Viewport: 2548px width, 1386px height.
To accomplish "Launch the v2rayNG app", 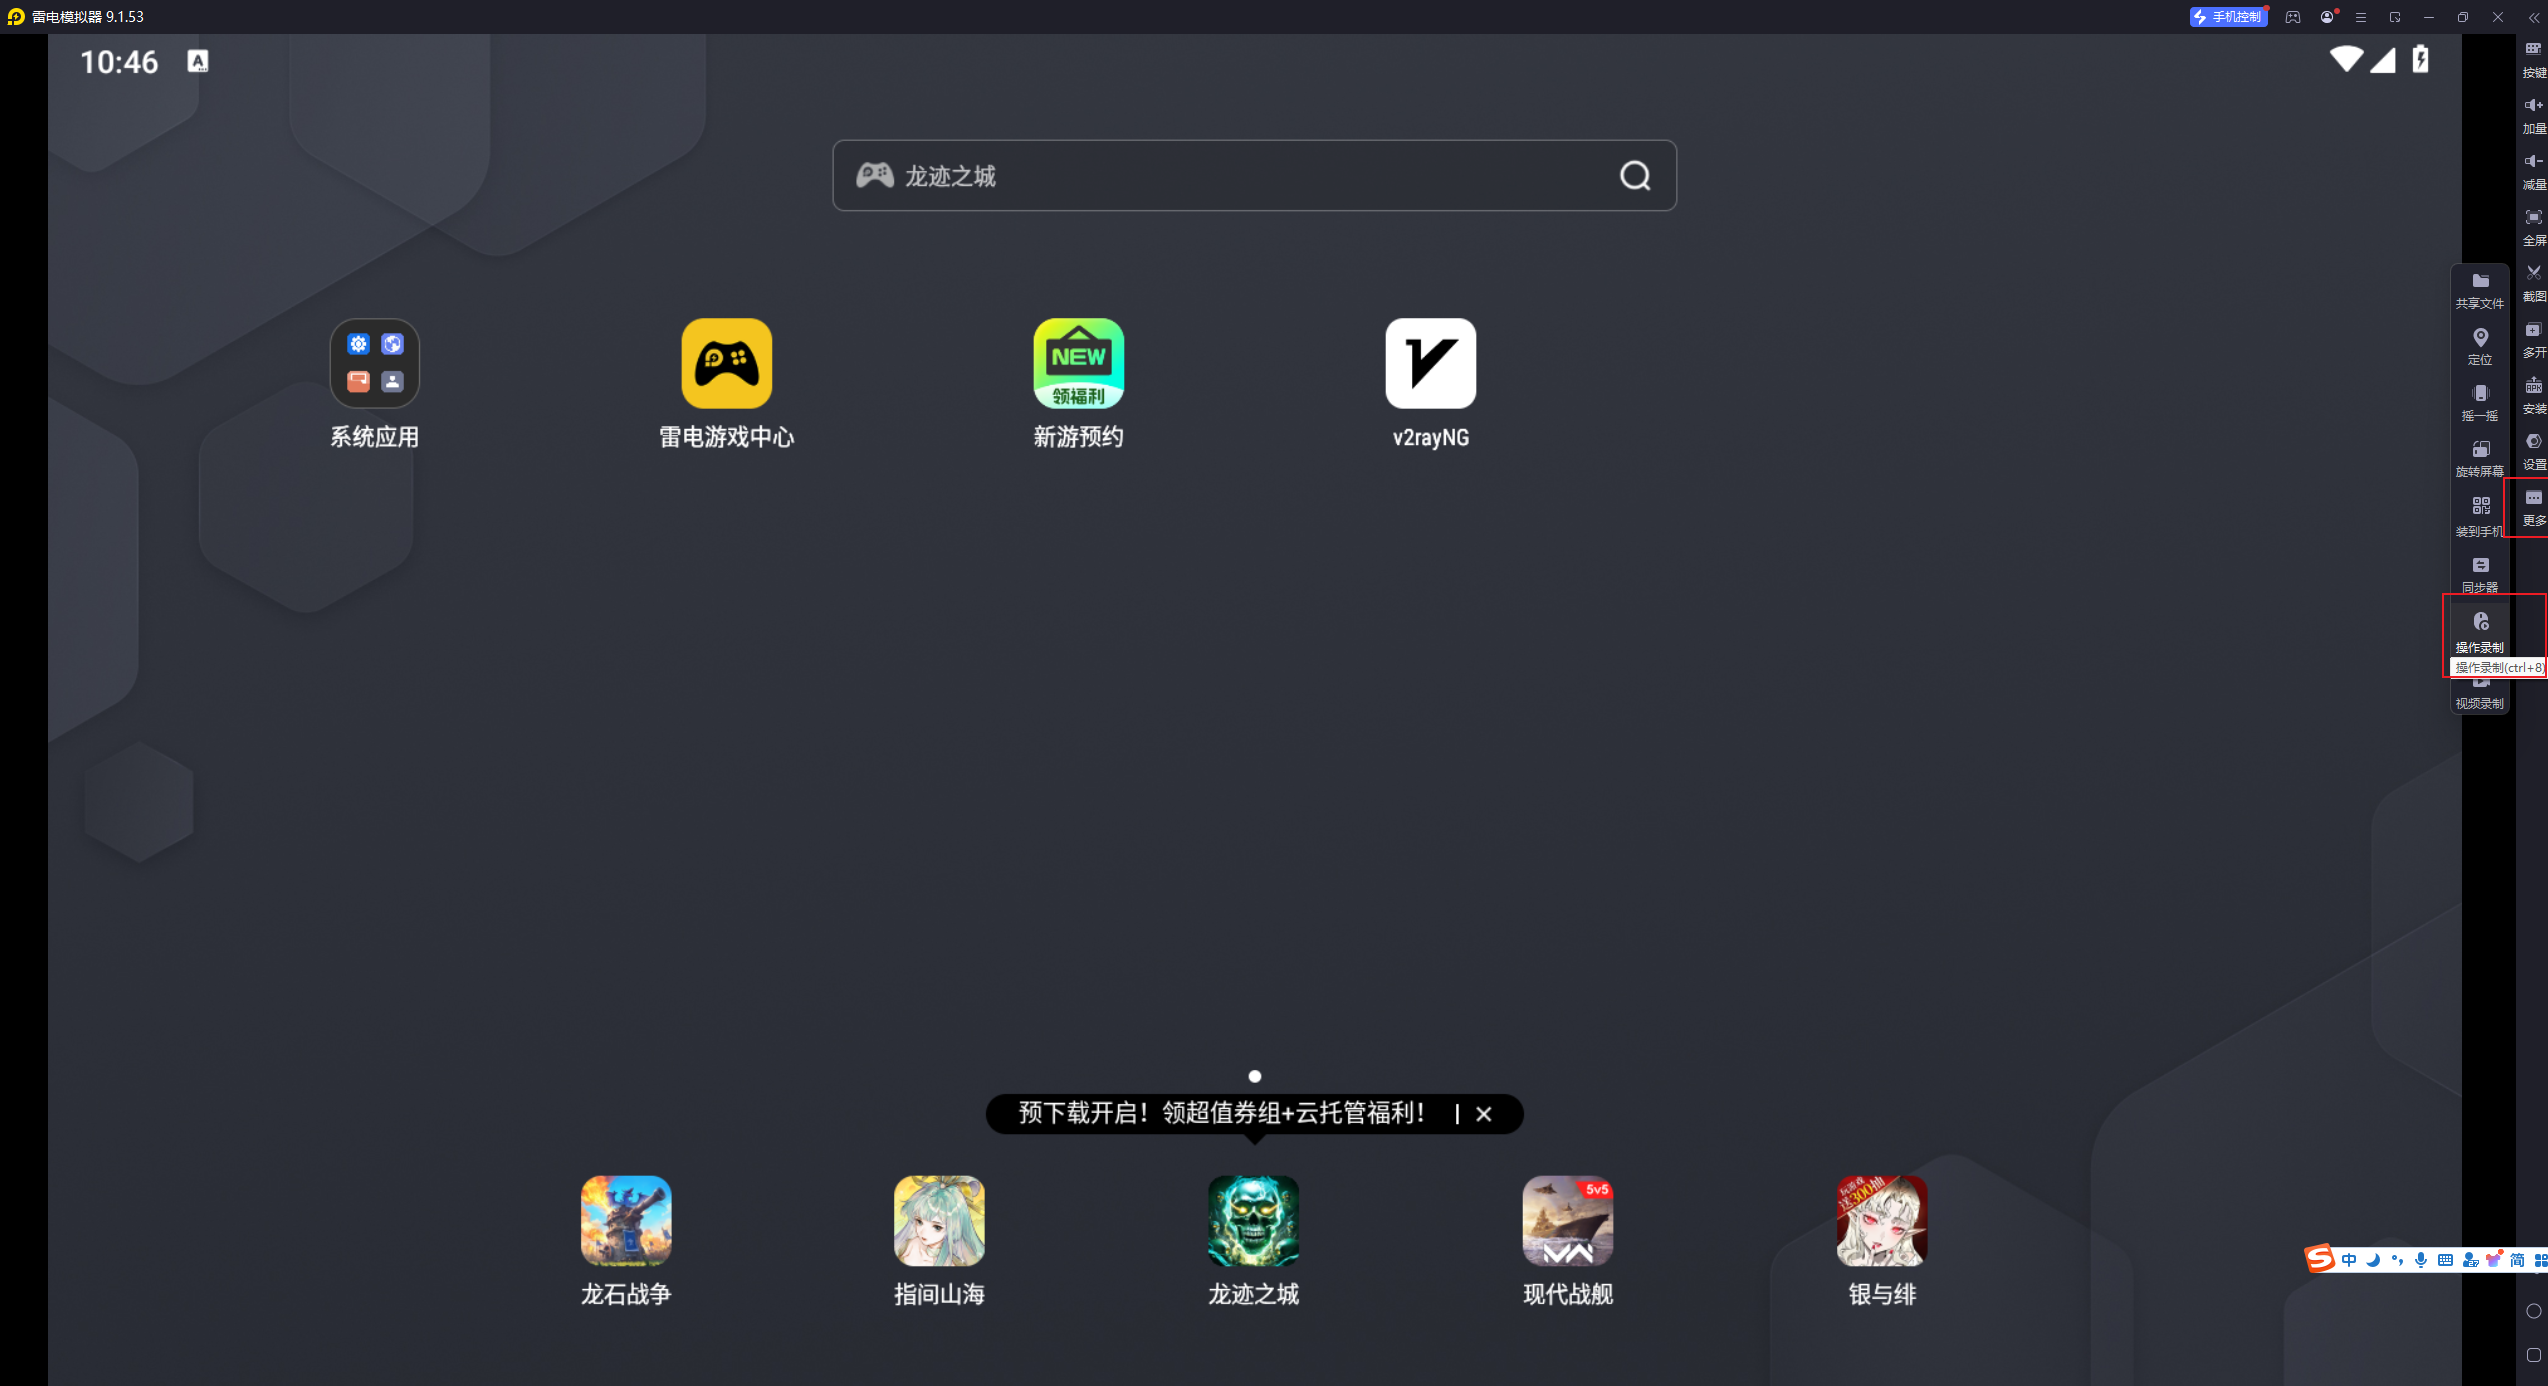I will tap(1431, 384).
